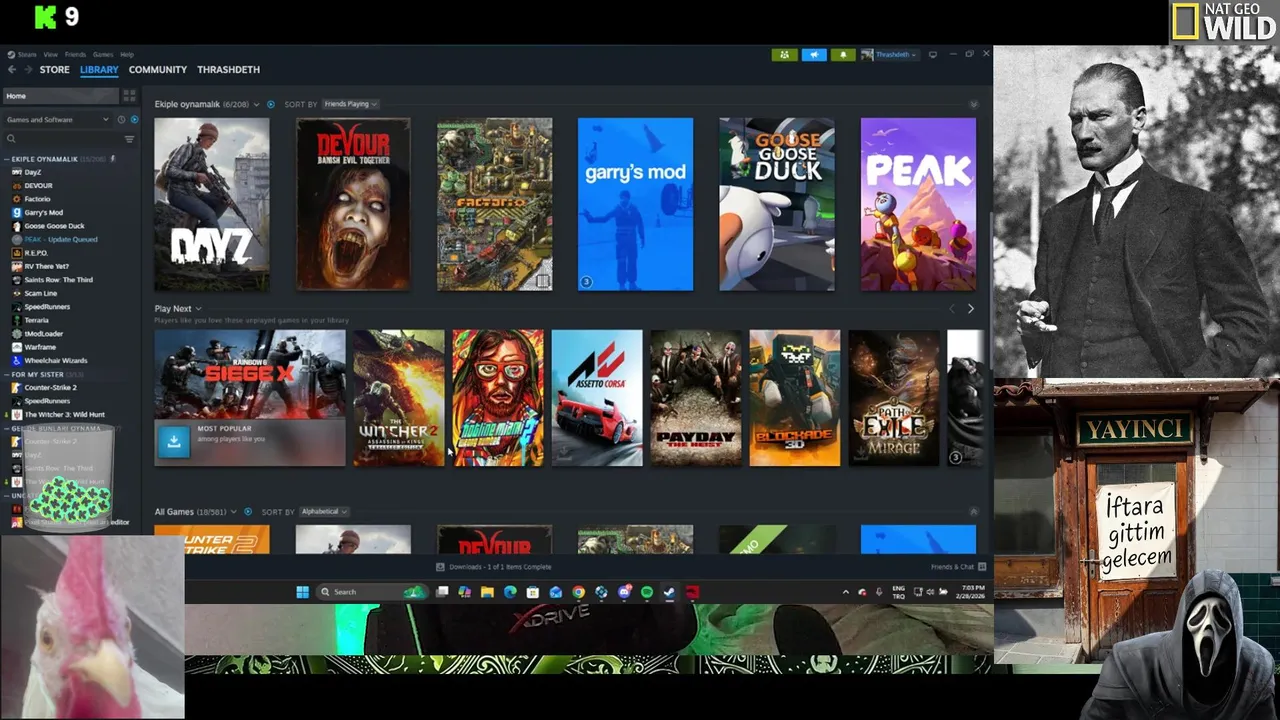Switch Steam to Big Picture mode
Screen dimensions: 1280x720
tap(933, 54)
